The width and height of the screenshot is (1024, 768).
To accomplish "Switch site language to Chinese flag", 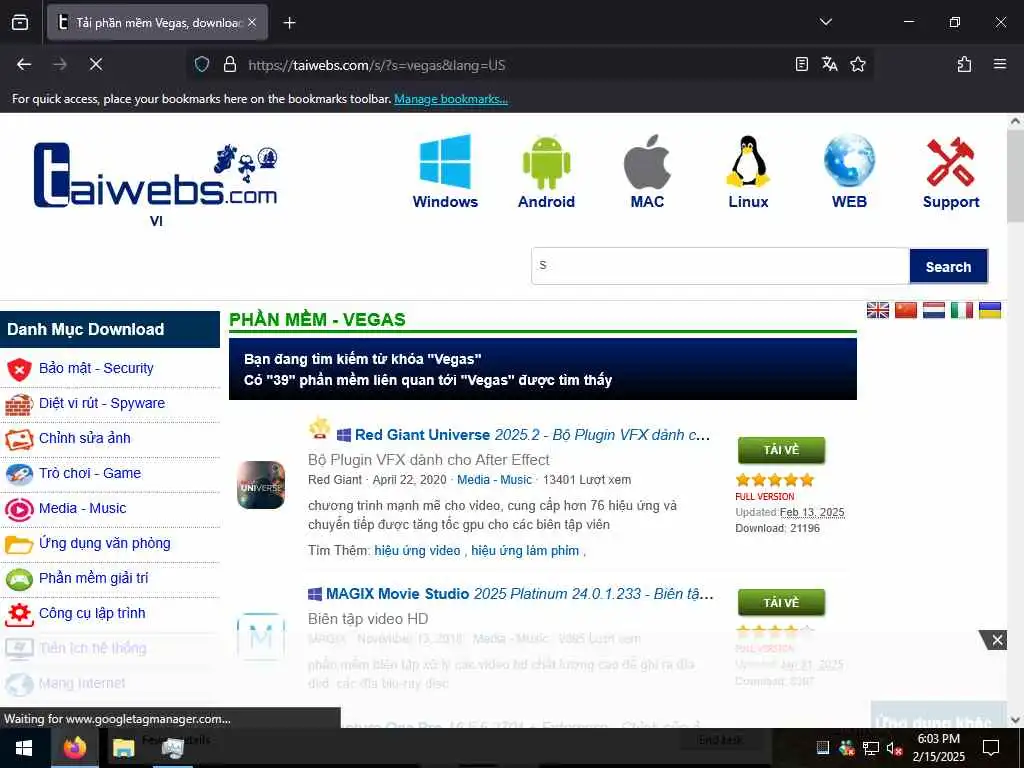I will (906, 310).
